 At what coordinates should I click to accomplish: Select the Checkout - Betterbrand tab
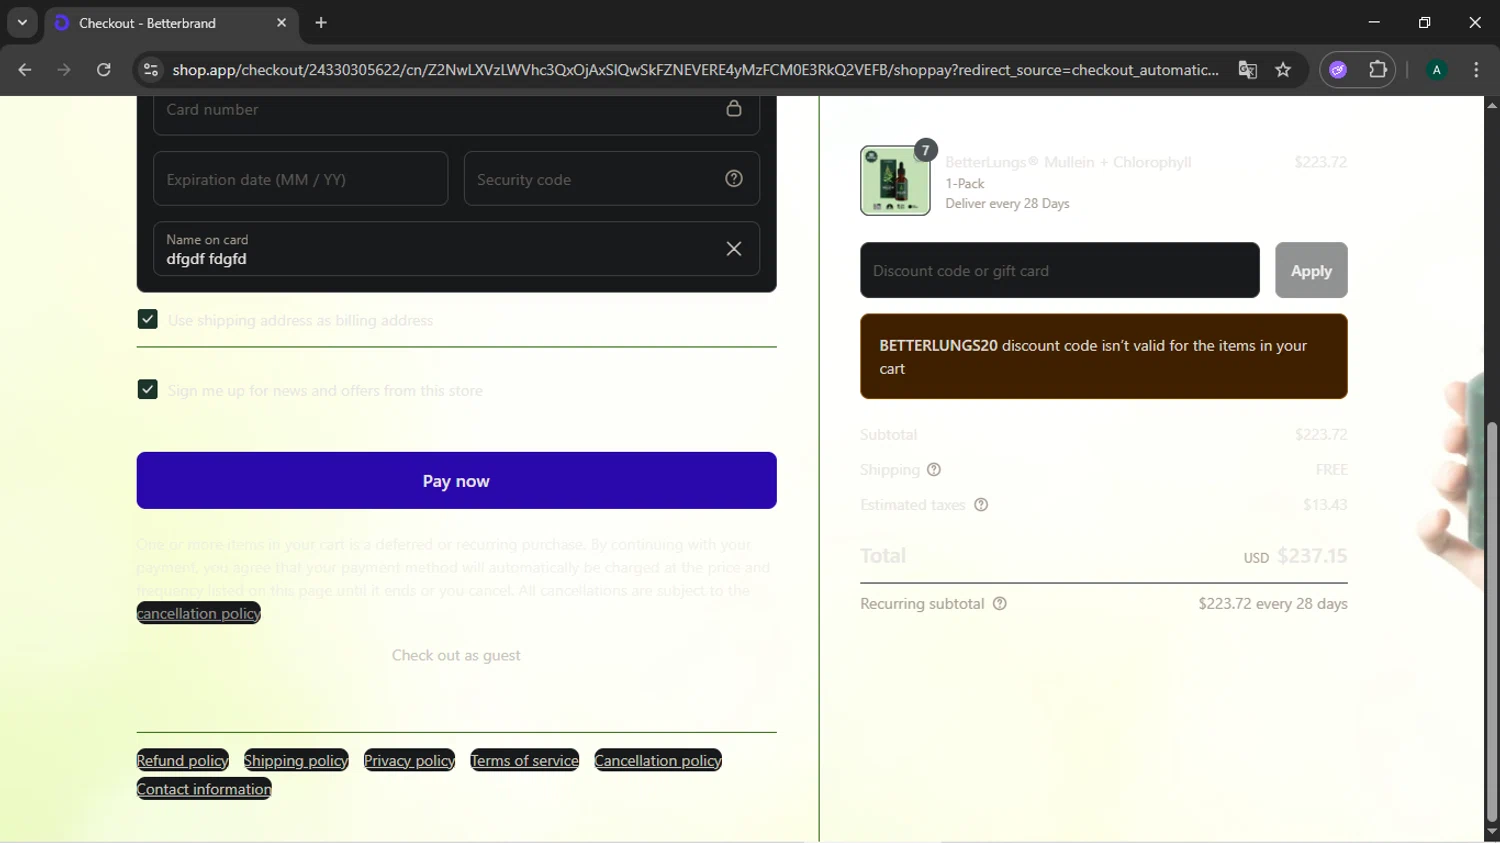[170, 23]
